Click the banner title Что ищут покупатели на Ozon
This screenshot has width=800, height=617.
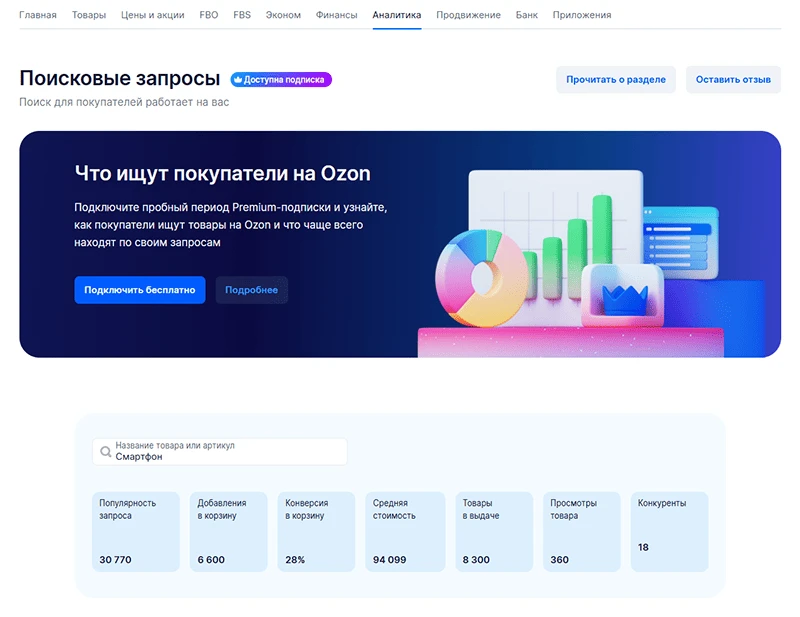click(222, 174)
